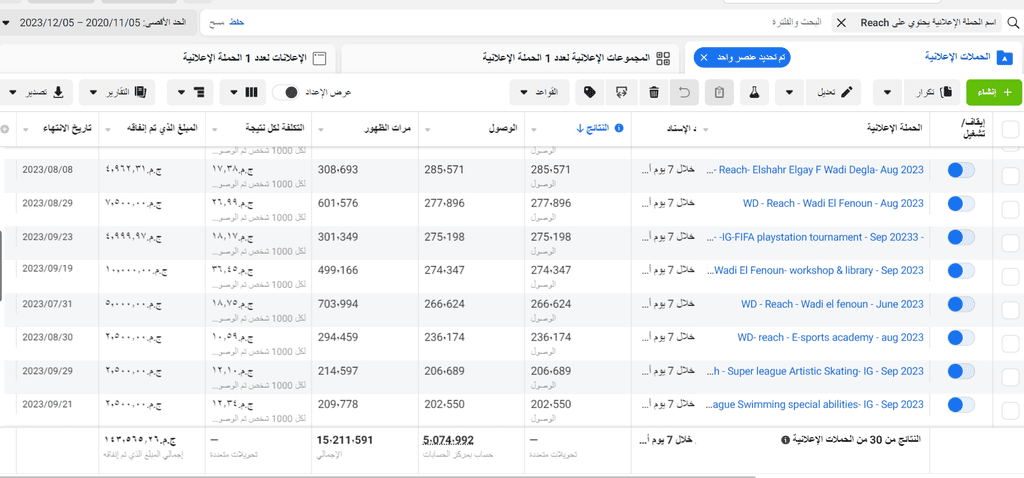
Task: Click the trash delete icon
Action: tap(653, 93)
